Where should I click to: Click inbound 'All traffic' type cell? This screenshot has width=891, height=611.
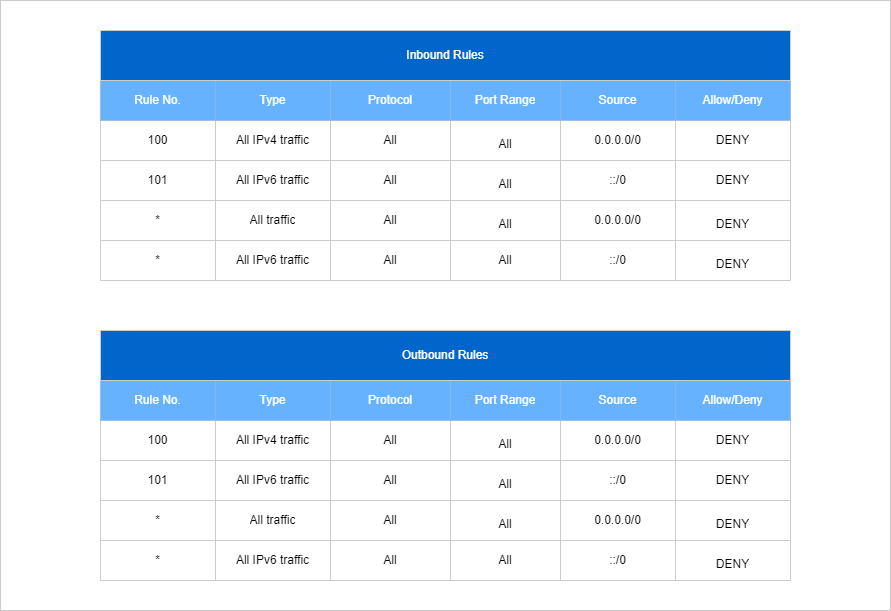(273, 220)
